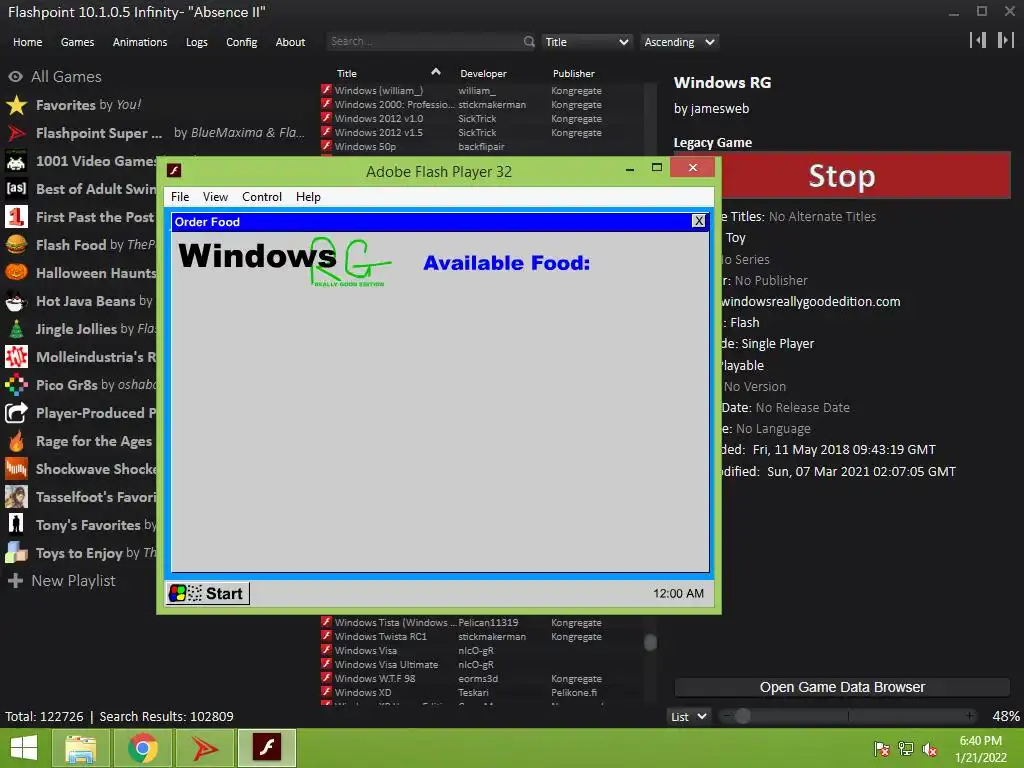Click the taskbar clock showing 6:40 PM
The height and width of the screenshot is (768, 1024).
(980, 749)
